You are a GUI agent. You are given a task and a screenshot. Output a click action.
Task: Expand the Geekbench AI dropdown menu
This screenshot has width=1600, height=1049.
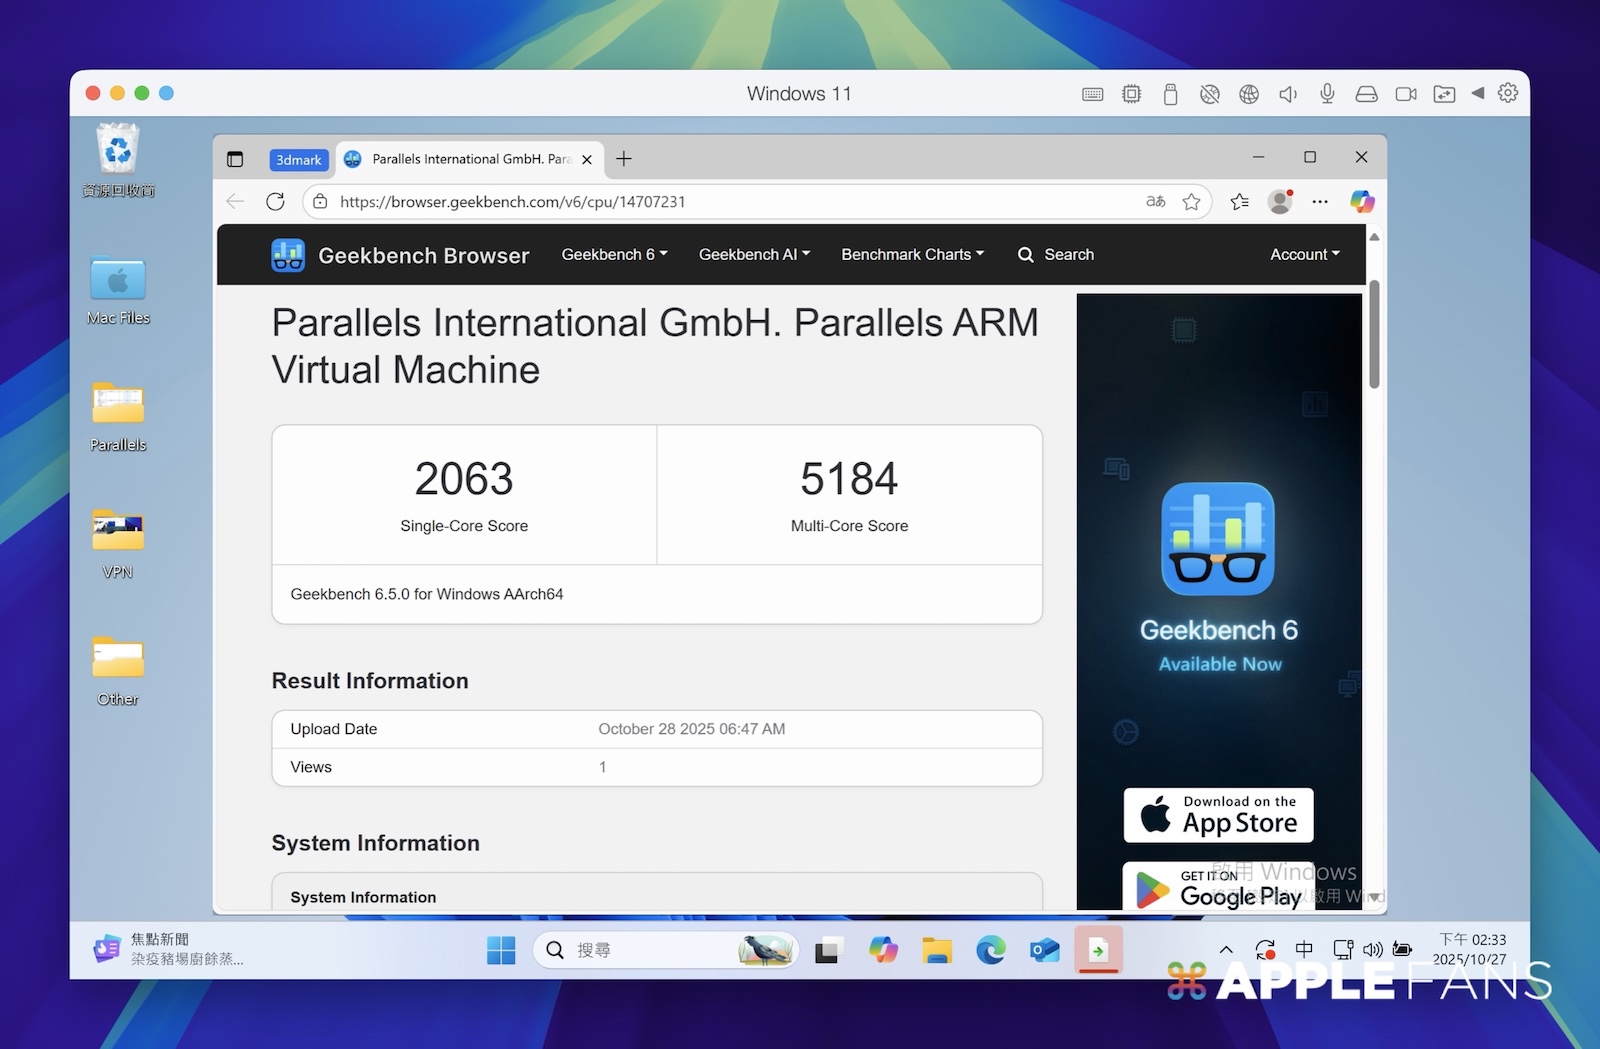coord(754,255)
